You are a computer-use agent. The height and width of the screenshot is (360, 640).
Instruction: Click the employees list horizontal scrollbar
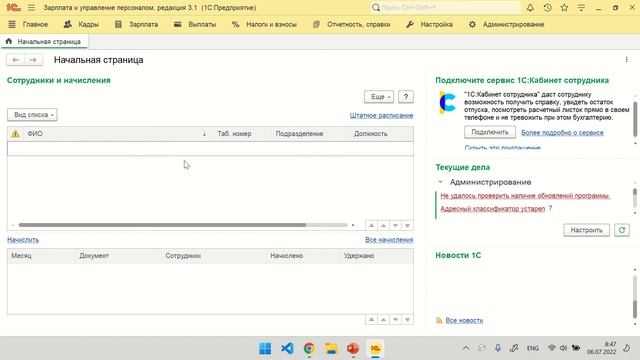(162, 225)
